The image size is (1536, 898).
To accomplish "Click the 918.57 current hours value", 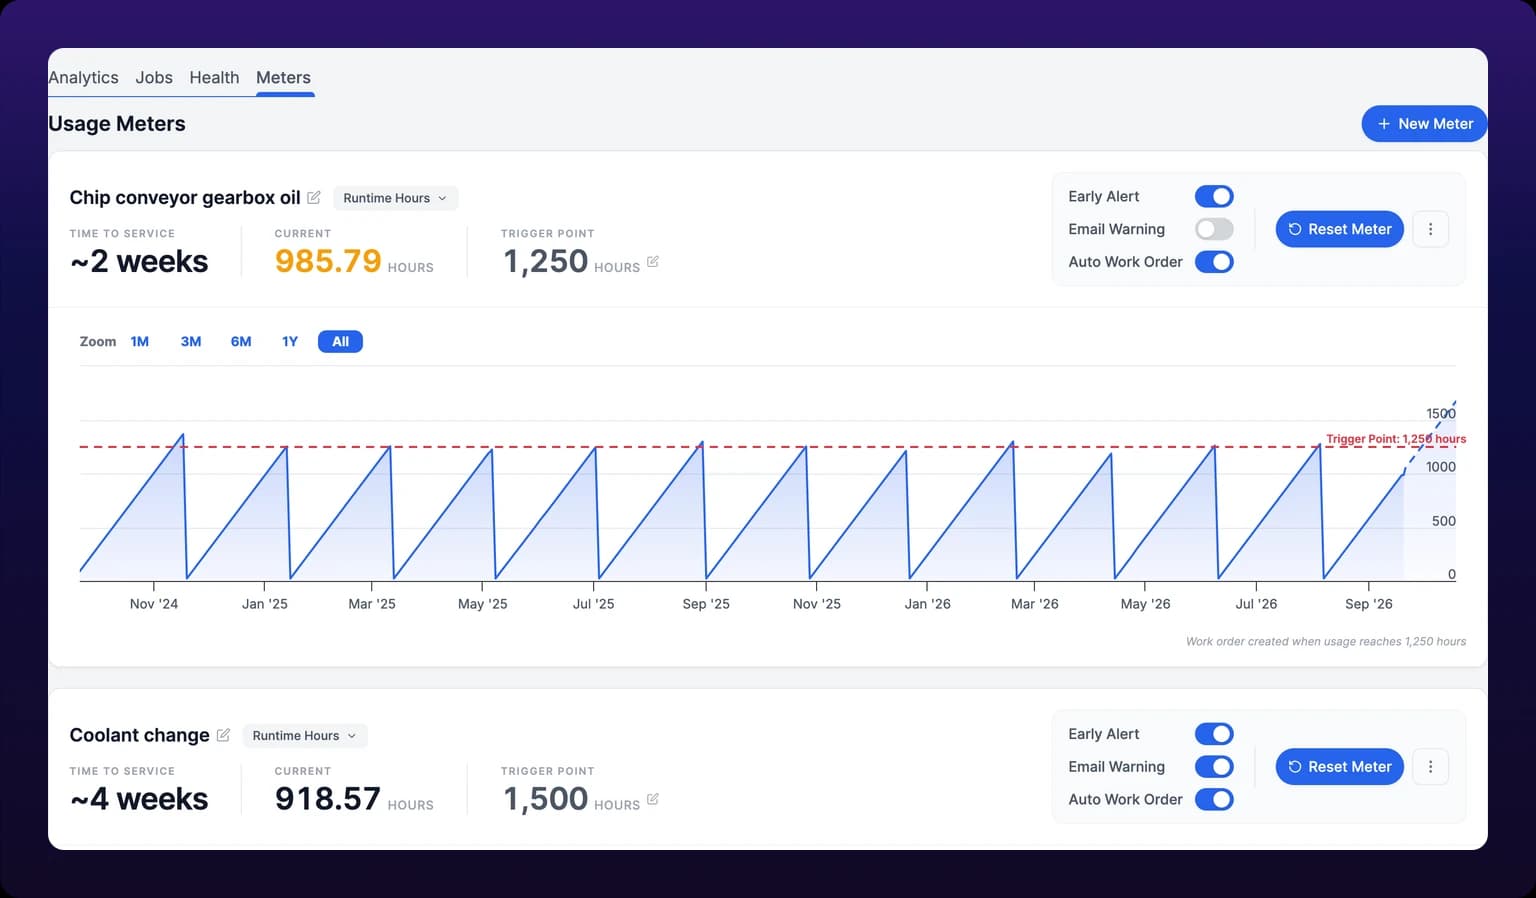I will coord(328,799).
